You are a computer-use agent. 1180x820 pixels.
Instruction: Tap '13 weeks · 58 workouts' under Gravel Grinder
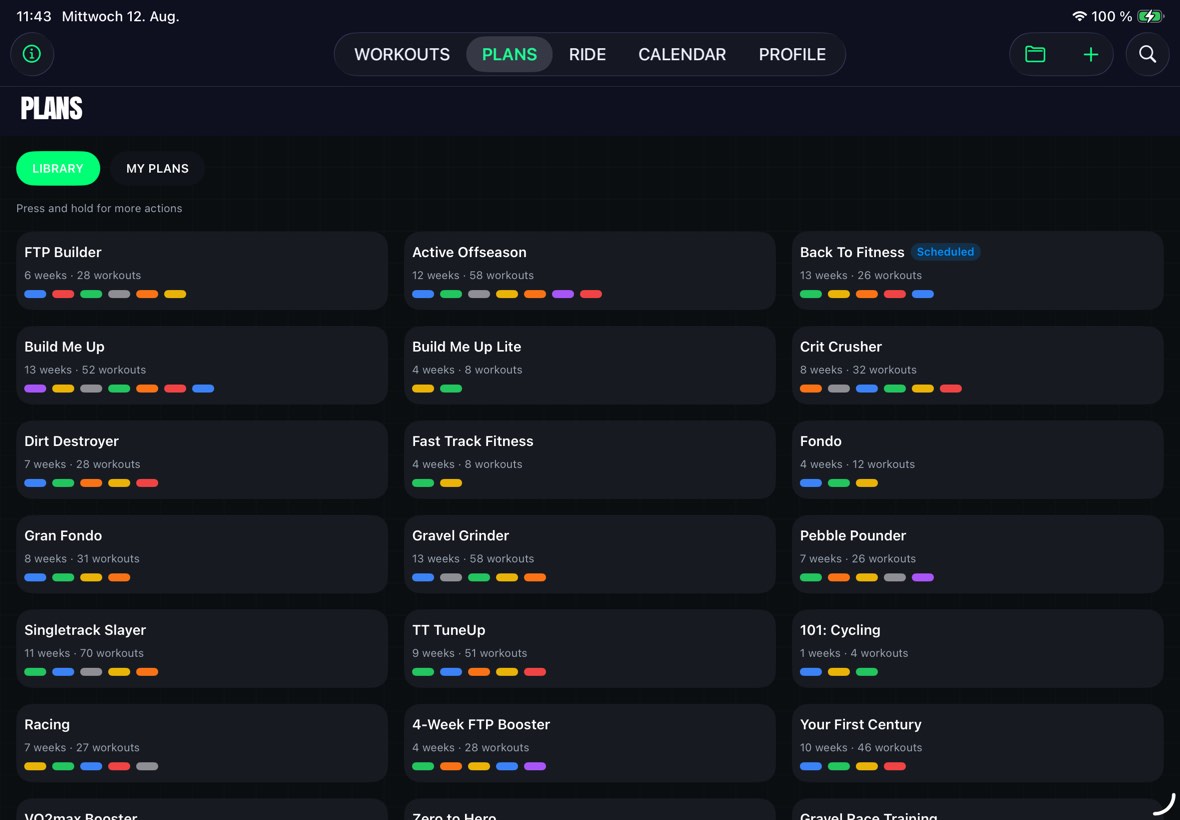(x=473, y=559)
